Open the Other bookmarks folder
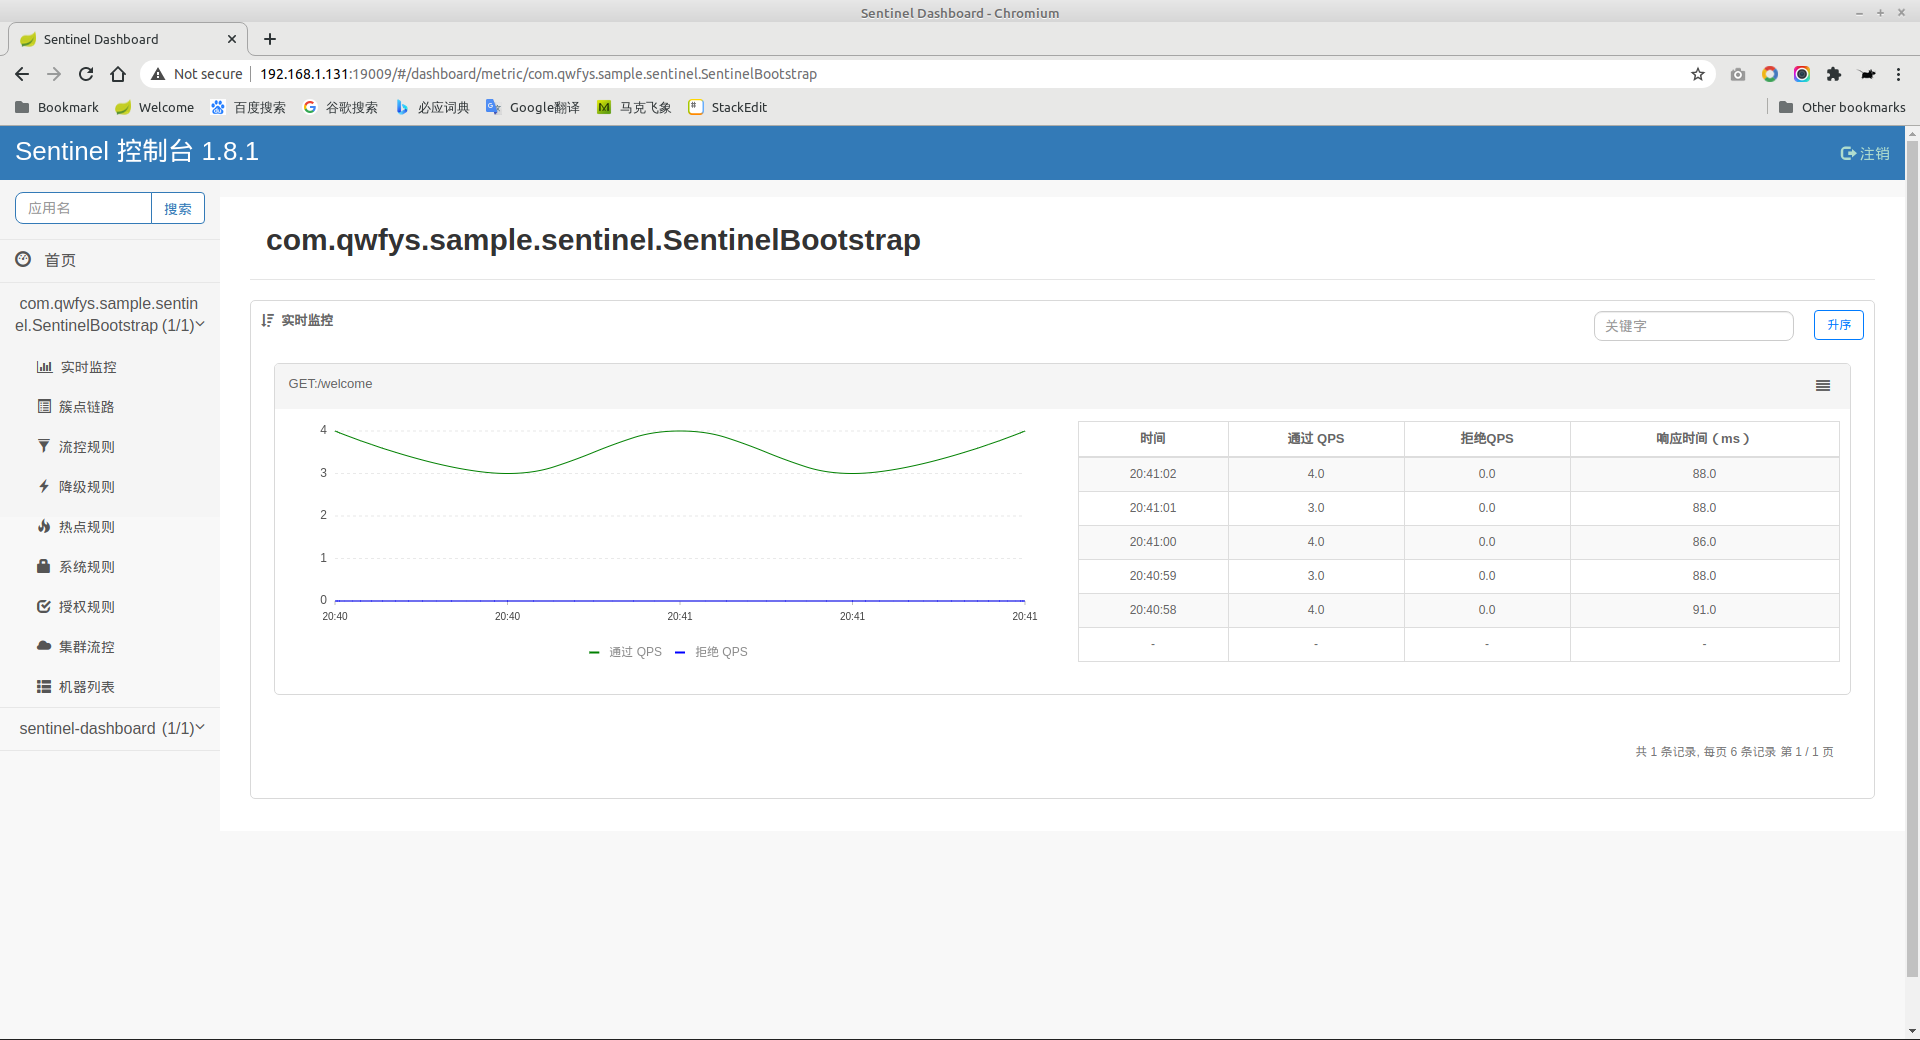The height and width of the screenshot is (1040, 1920). 1842,107
